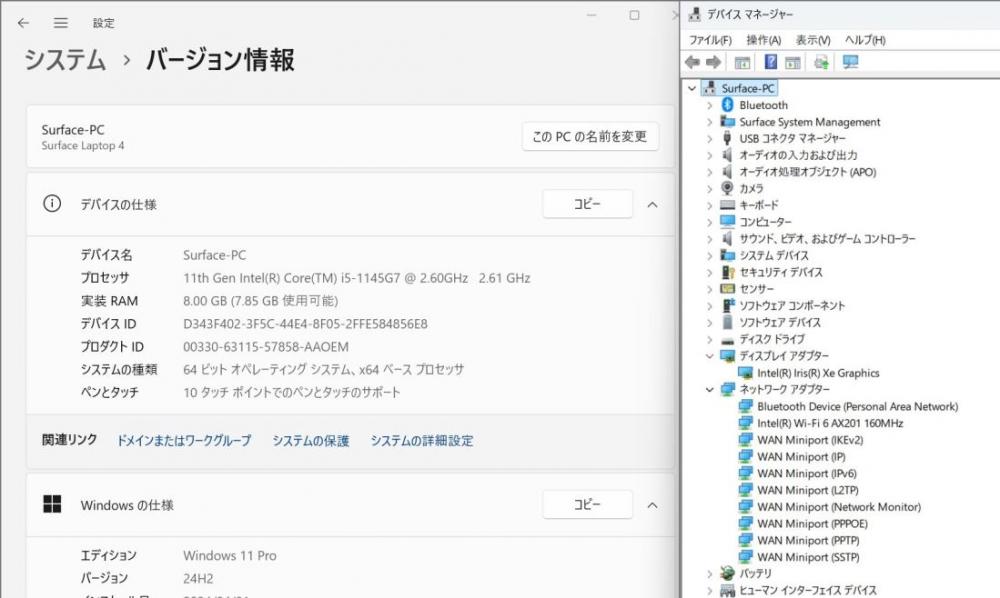The image size is (1000, 598).
Task: Expand the Bluetooth category
Action: (x=710, y=105)
